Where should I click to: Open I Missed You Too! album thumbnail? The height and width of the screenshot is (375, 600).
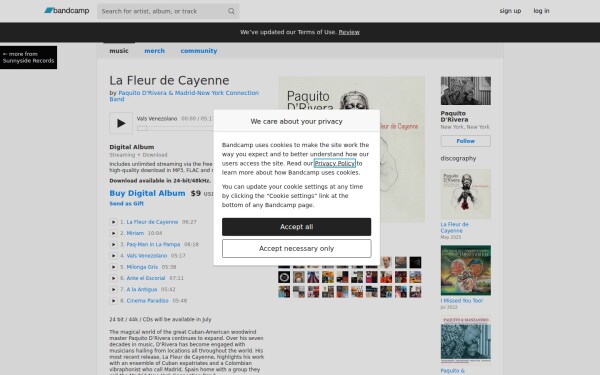pos(466,270)
